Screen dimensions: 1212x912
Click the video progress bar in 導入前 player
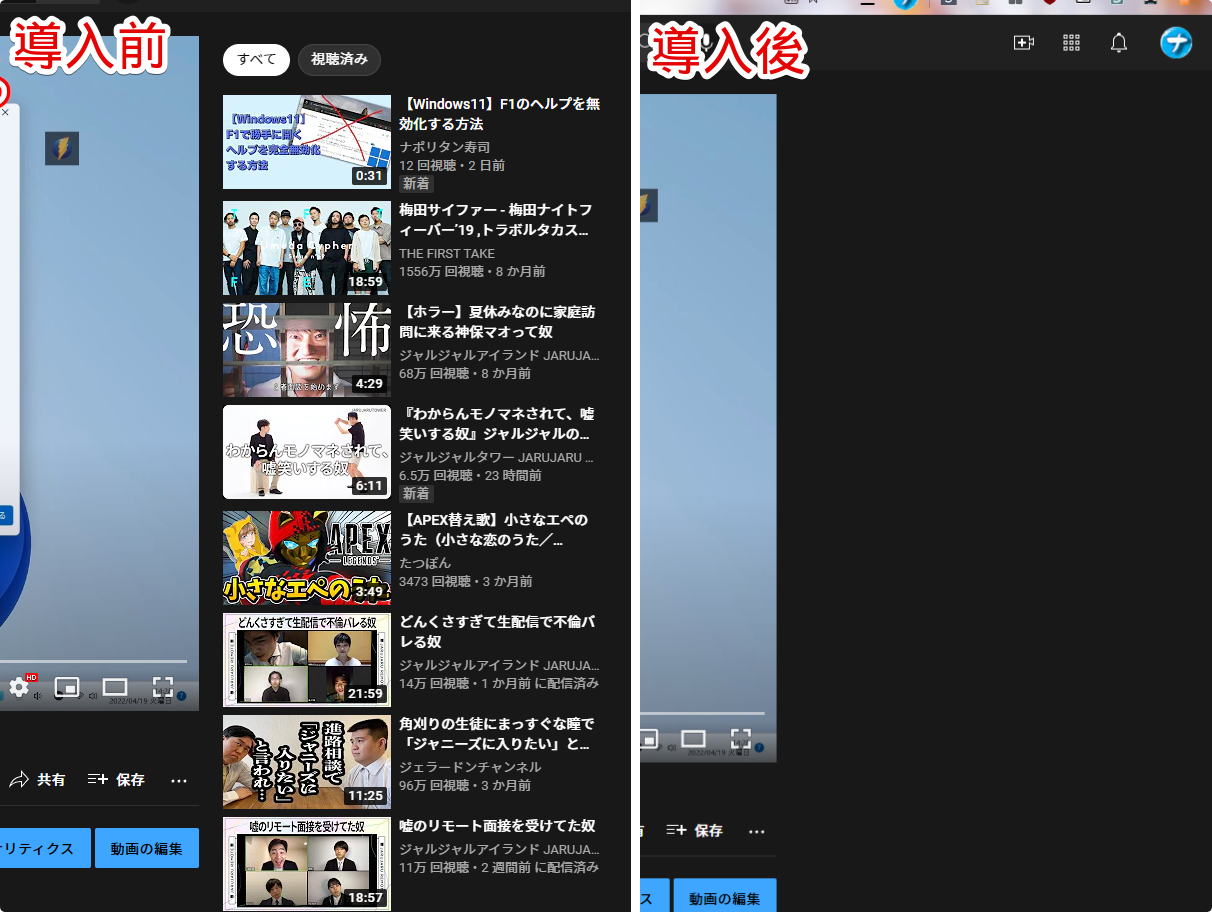(93, 661)
